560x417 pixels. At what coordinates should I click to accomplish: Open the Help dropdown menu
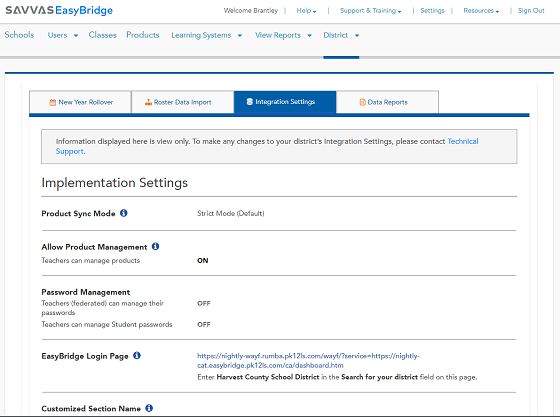(x=306, y=11)
